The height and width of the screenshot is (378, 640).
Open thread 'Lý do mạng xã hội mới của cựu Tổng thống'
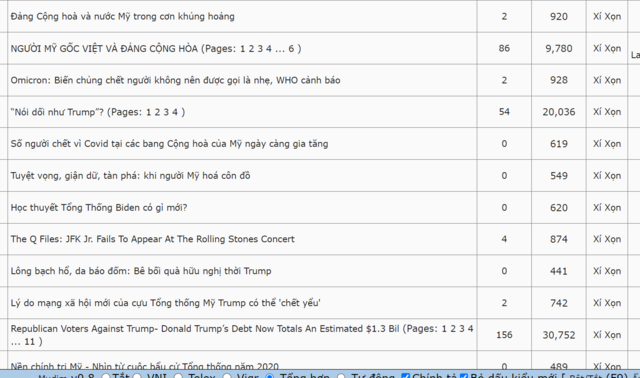(x=165, y=303)
